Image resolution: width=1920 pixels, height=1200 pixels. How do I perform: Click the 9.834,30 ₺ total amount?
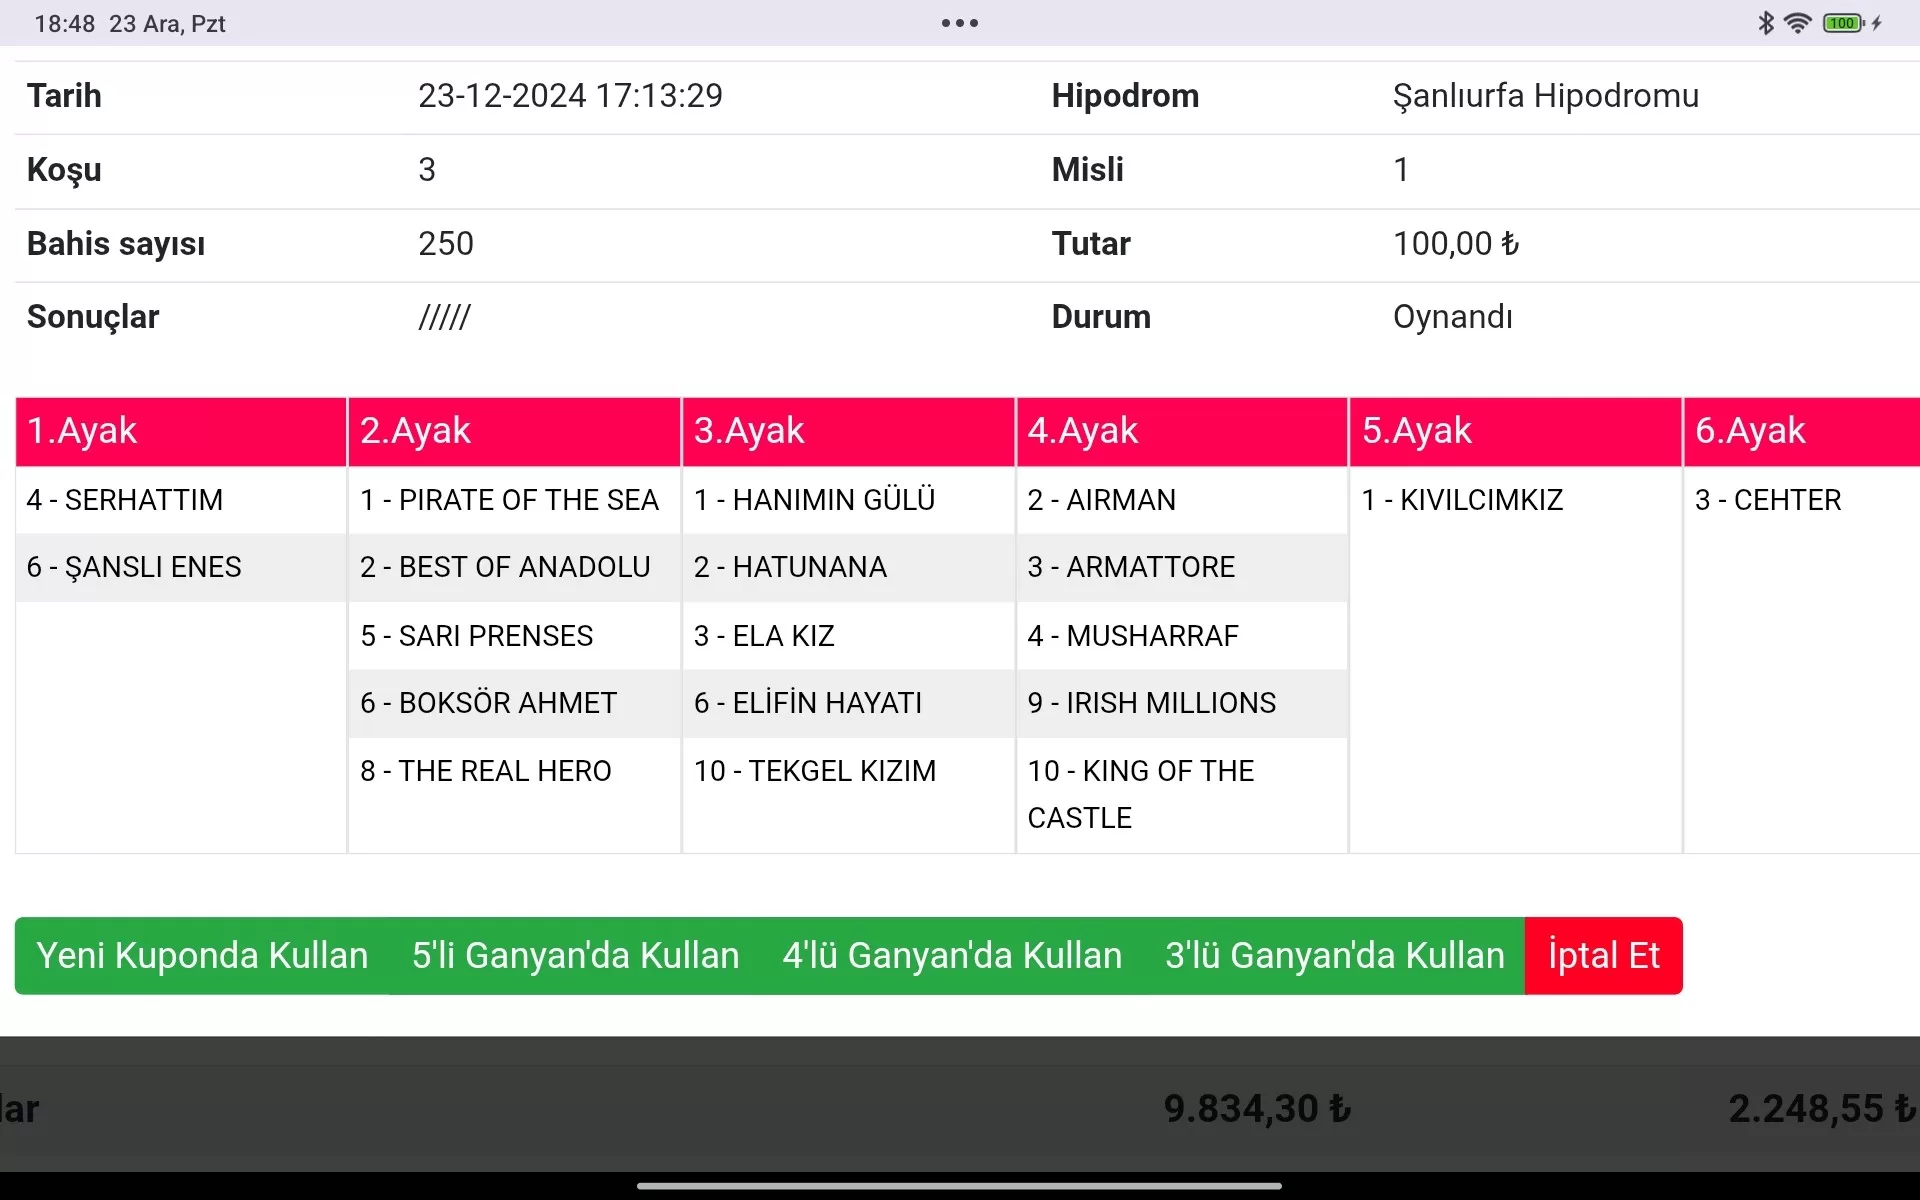pos(1257,1108)
